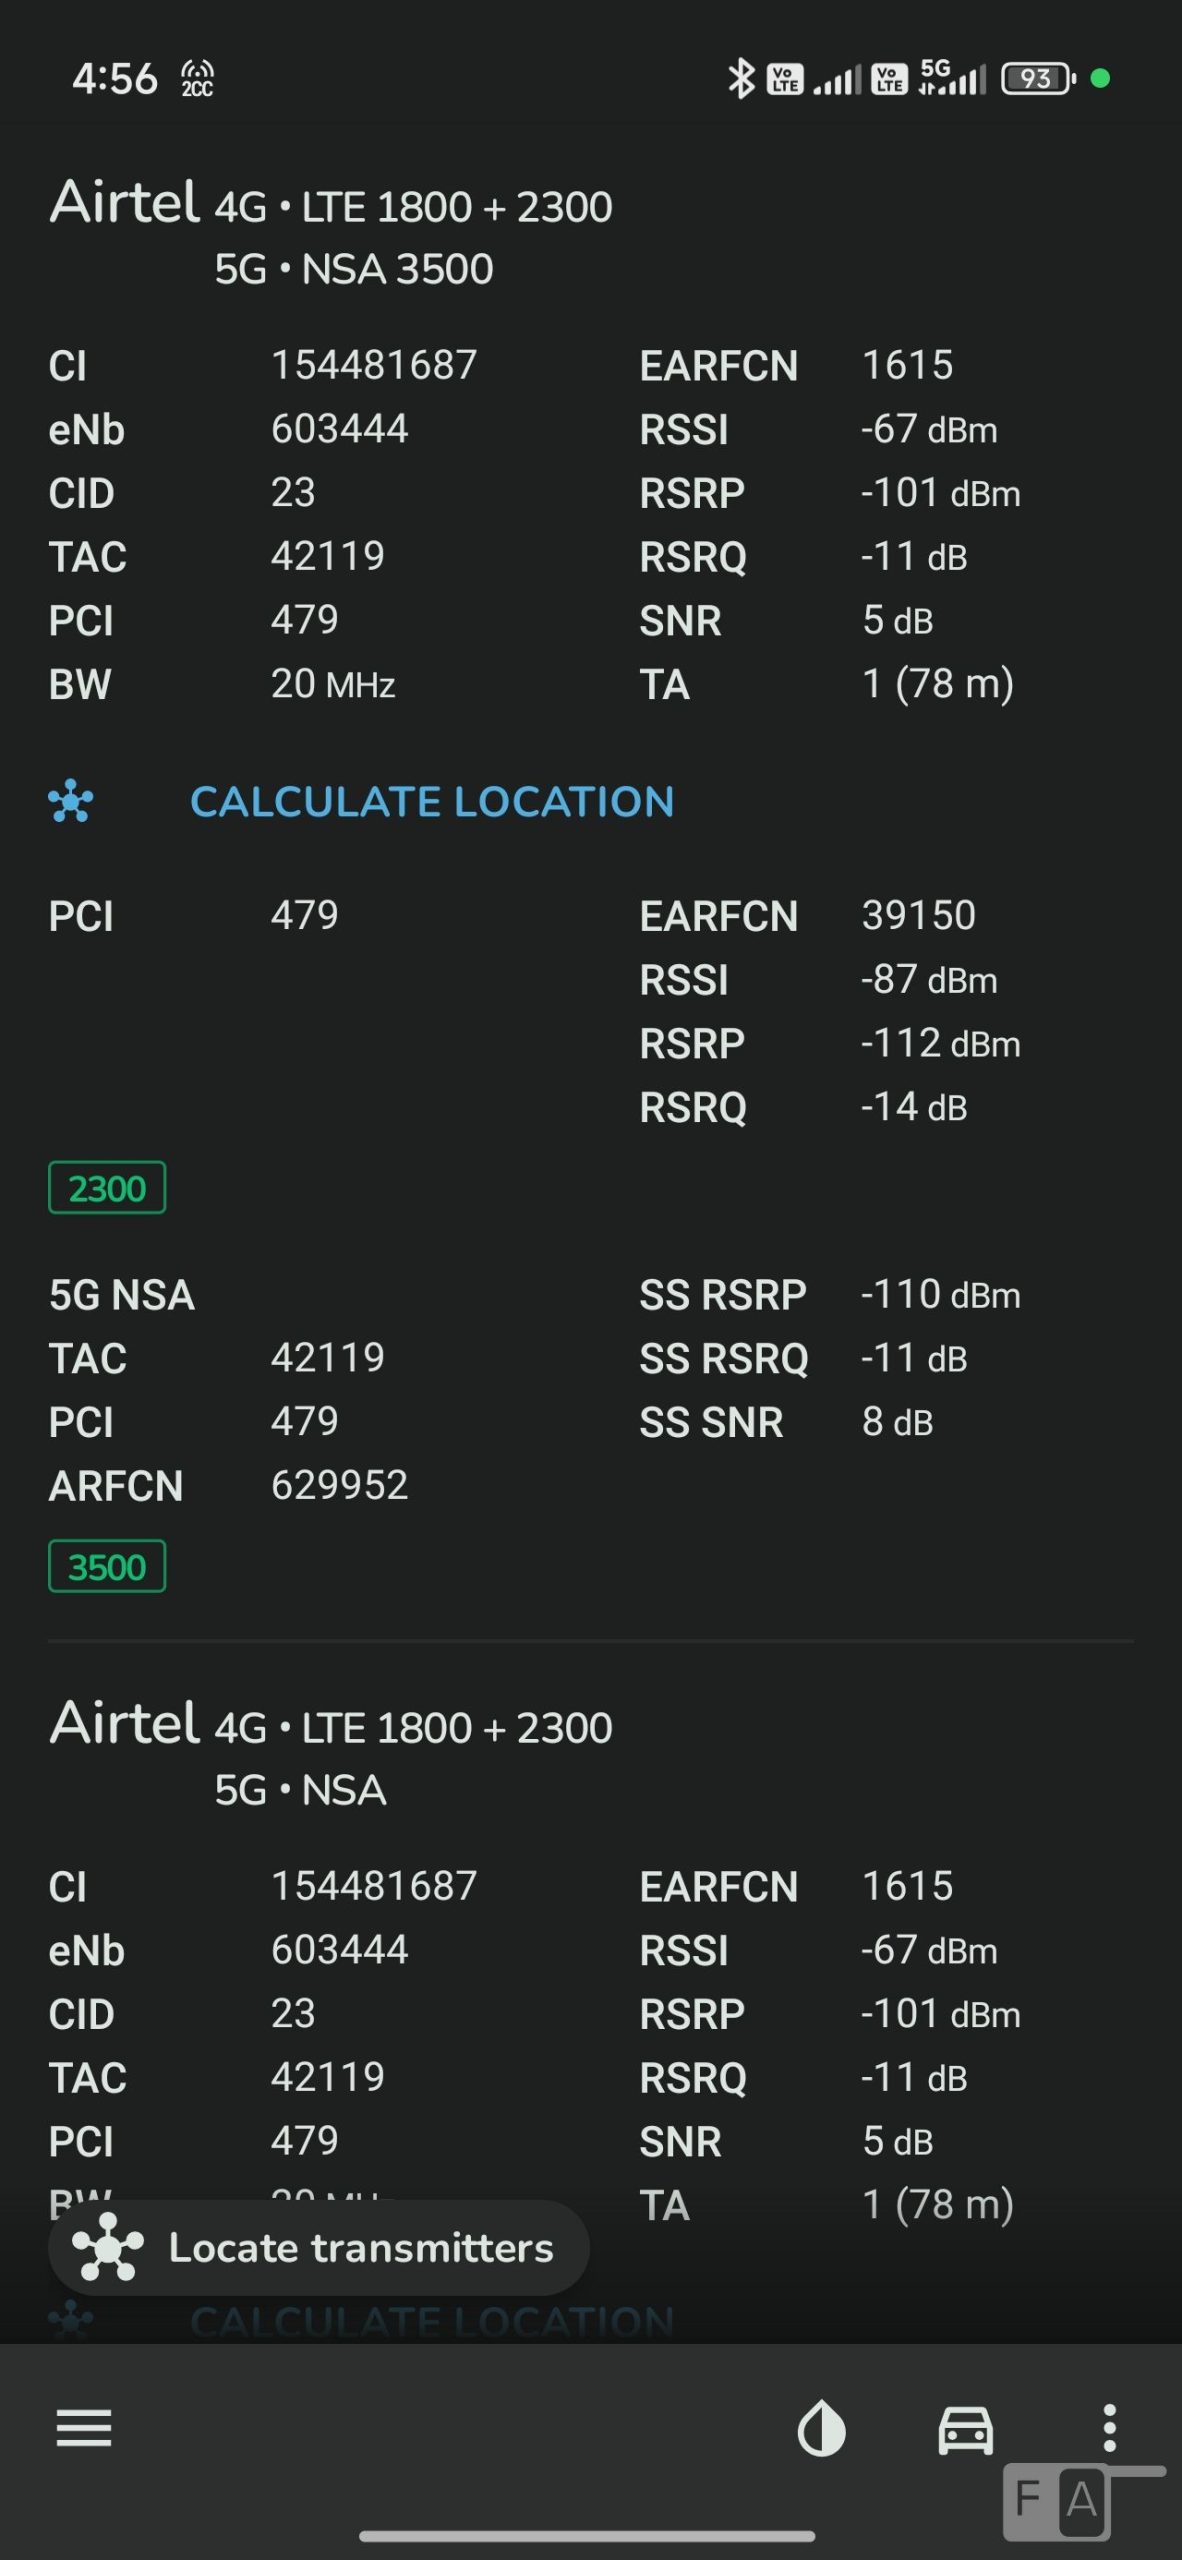The image size is (1182, 2560).
Task: Select the green 3500 band badge
Action: coord(107,1567)
